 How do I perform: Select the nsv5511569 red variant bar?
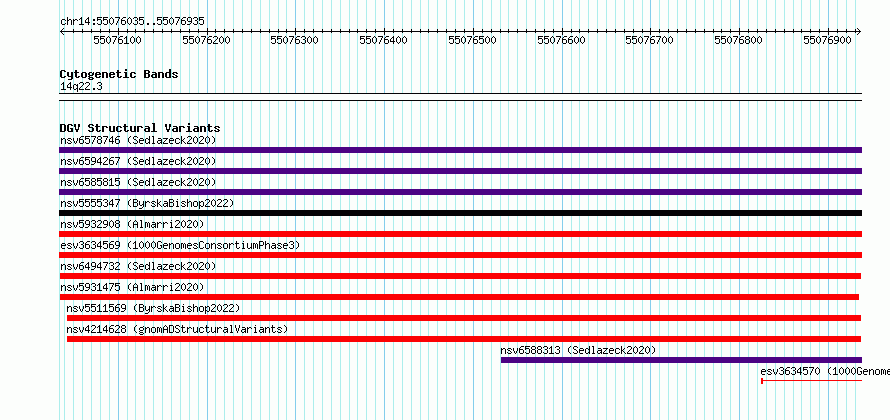(464, 318)
